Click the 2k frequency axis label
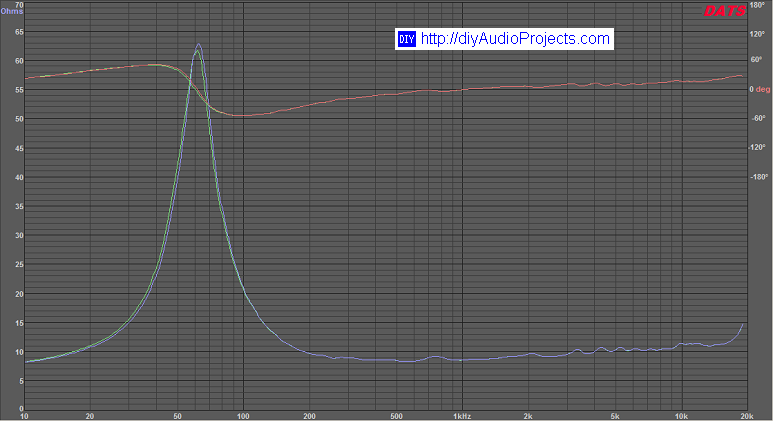 click(528, 415)
